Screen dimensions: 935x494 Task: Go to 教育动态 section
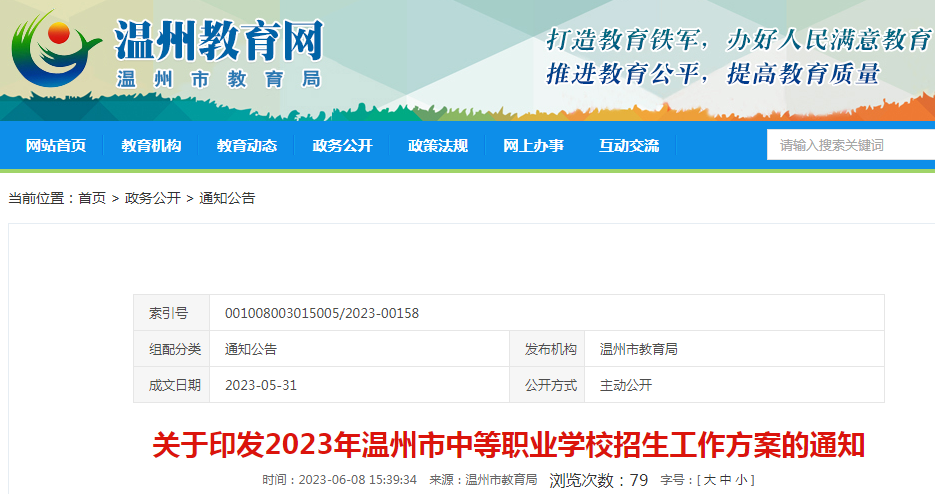(x=247, y=146)
